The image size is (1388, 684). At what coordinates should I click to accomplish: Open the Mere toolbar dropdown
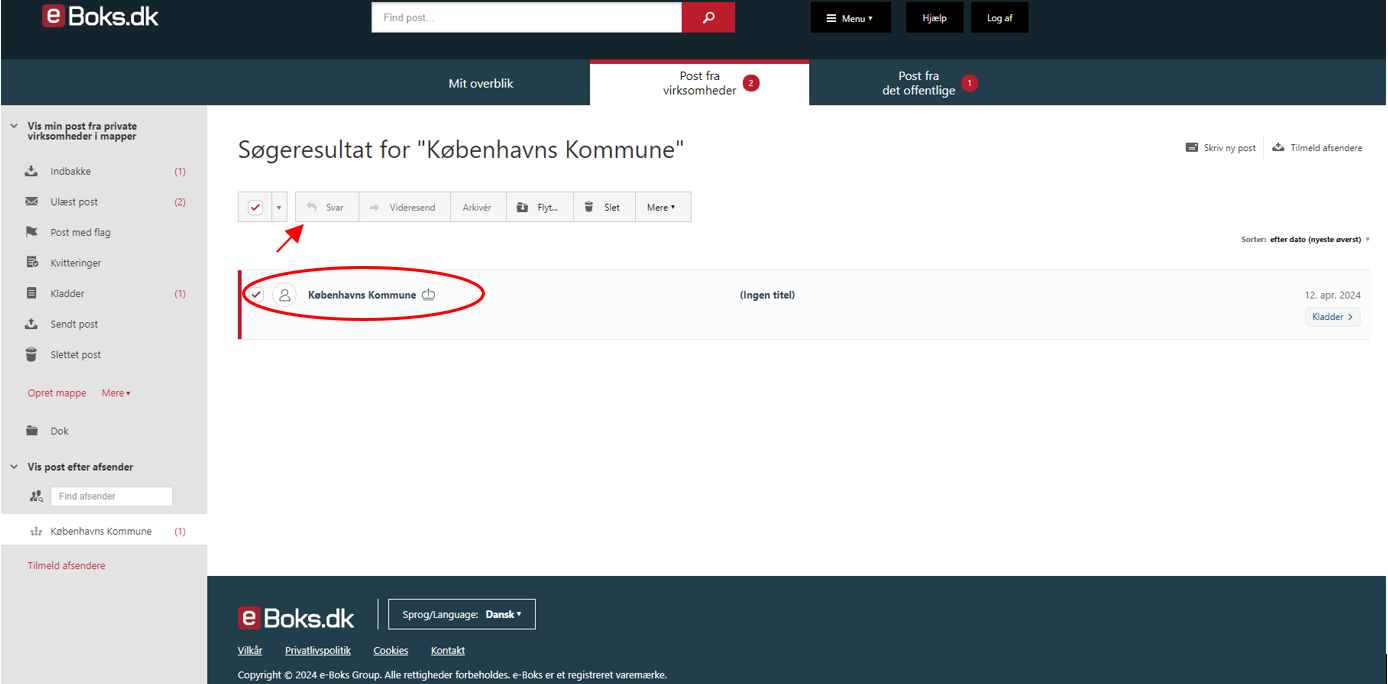663,207
